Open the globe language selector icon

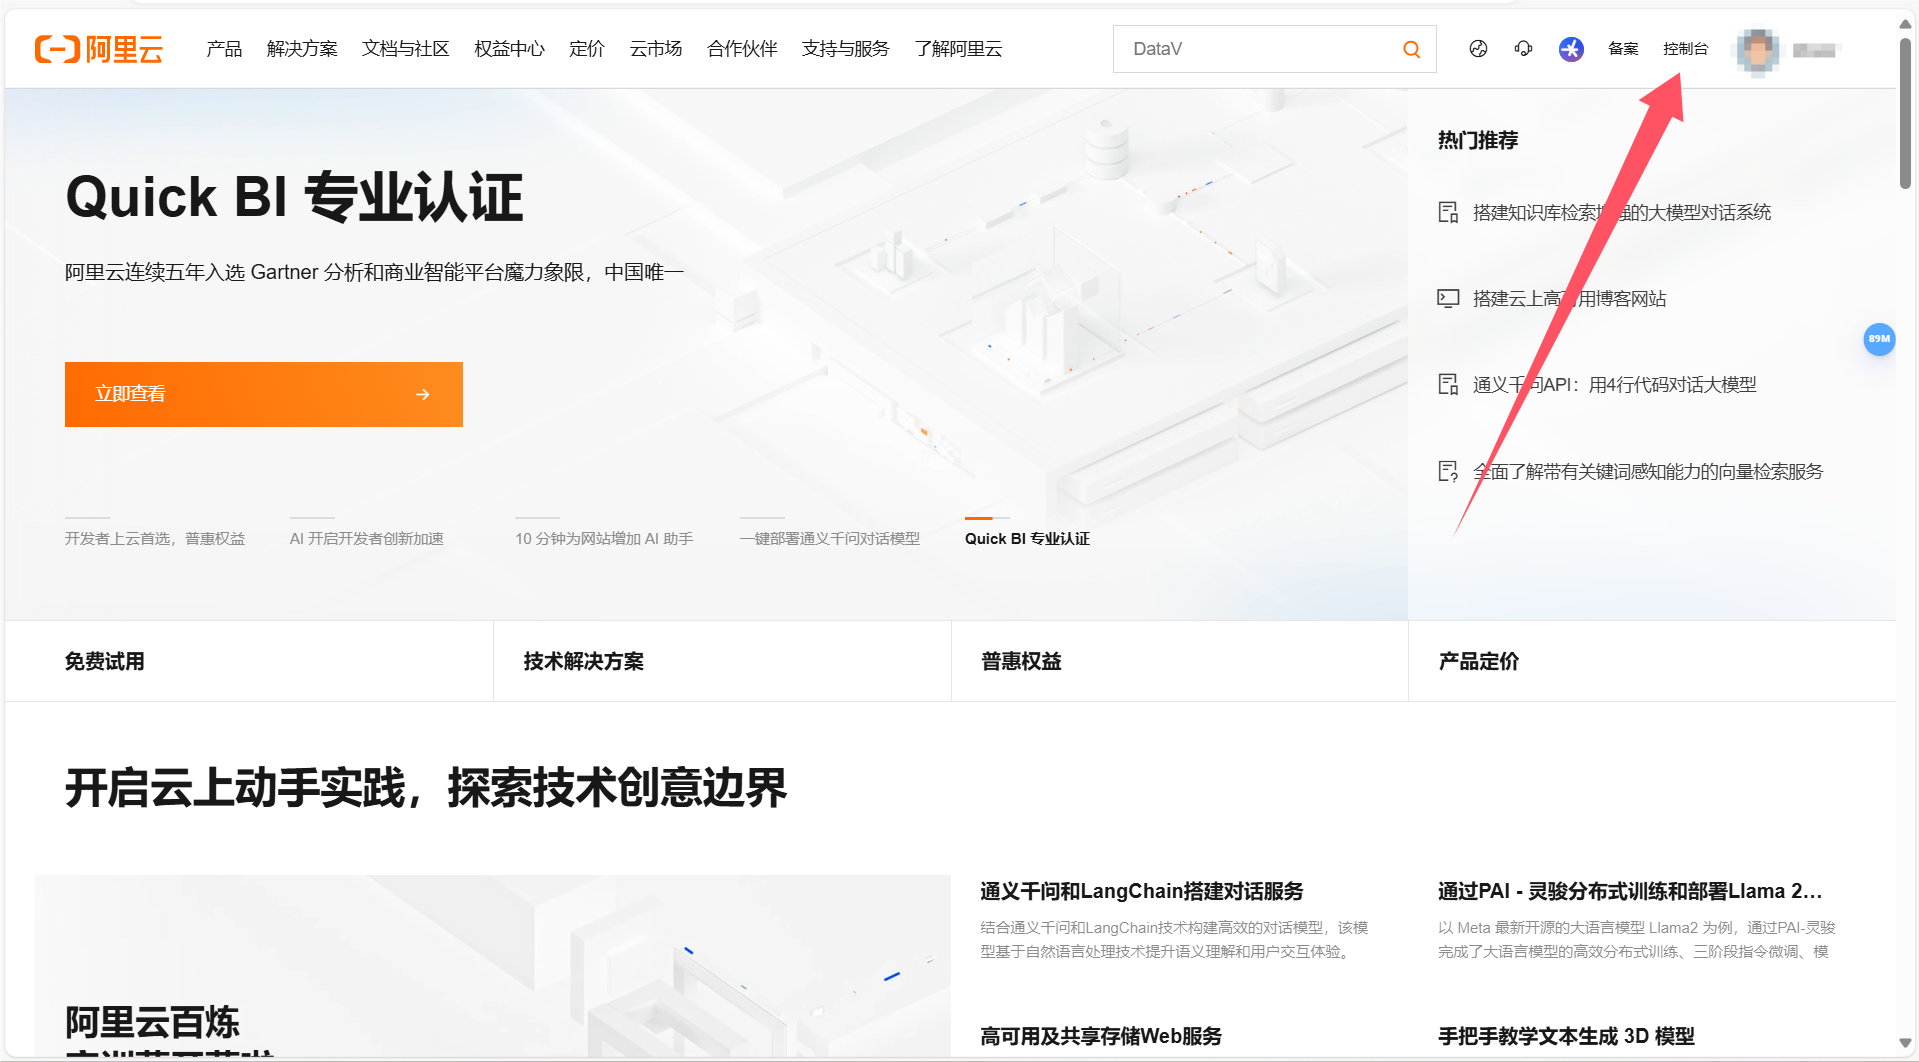tap(1478, 49)
